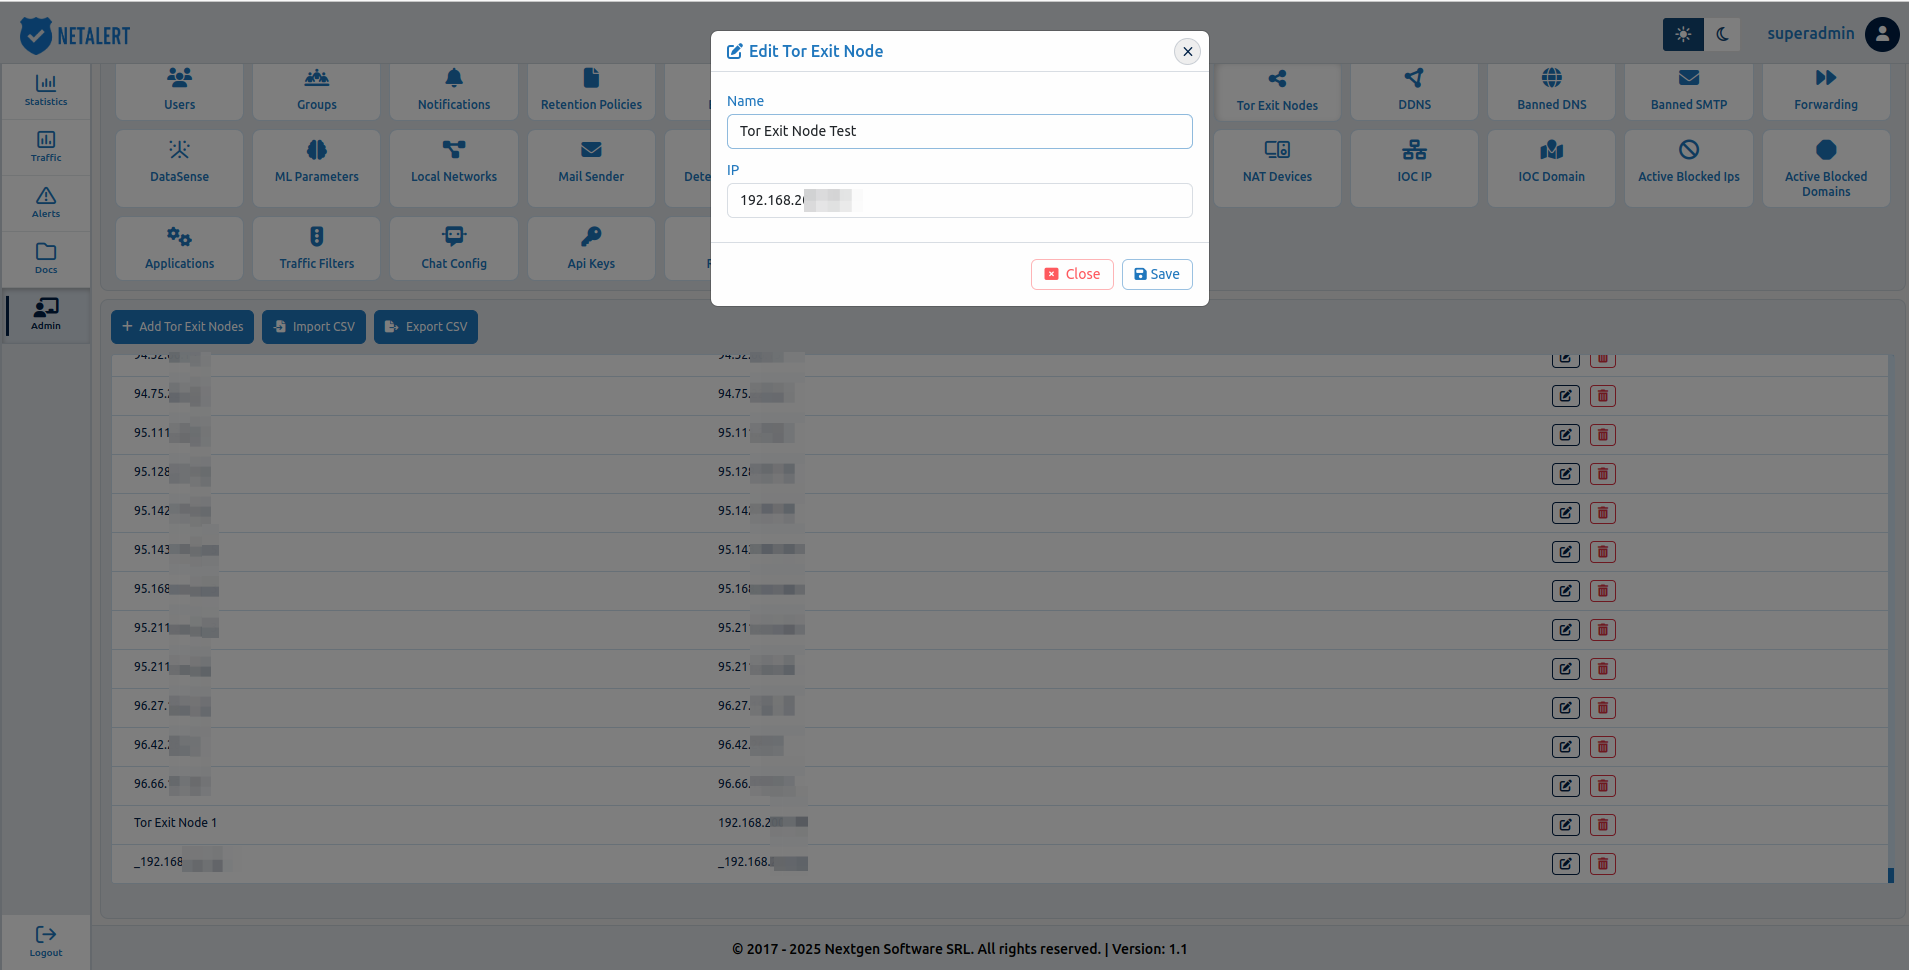Image resolution: width=1909 pixels, height=970 pixels.
Task: Open Traffic Filters tile
Action: [316, 248]
